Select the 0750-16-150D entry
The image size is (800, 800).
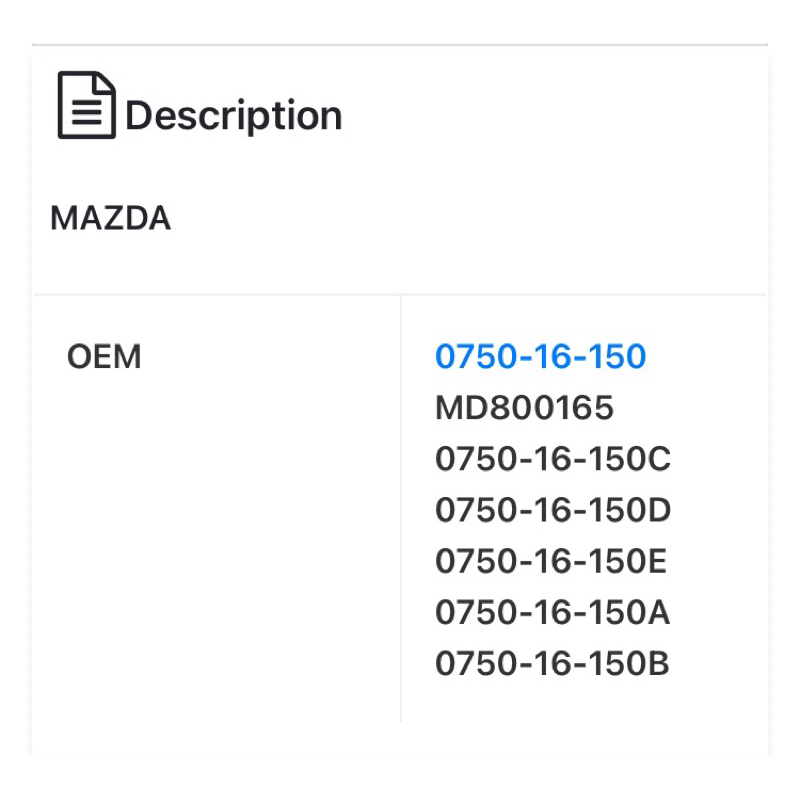[x=552, y=510]
